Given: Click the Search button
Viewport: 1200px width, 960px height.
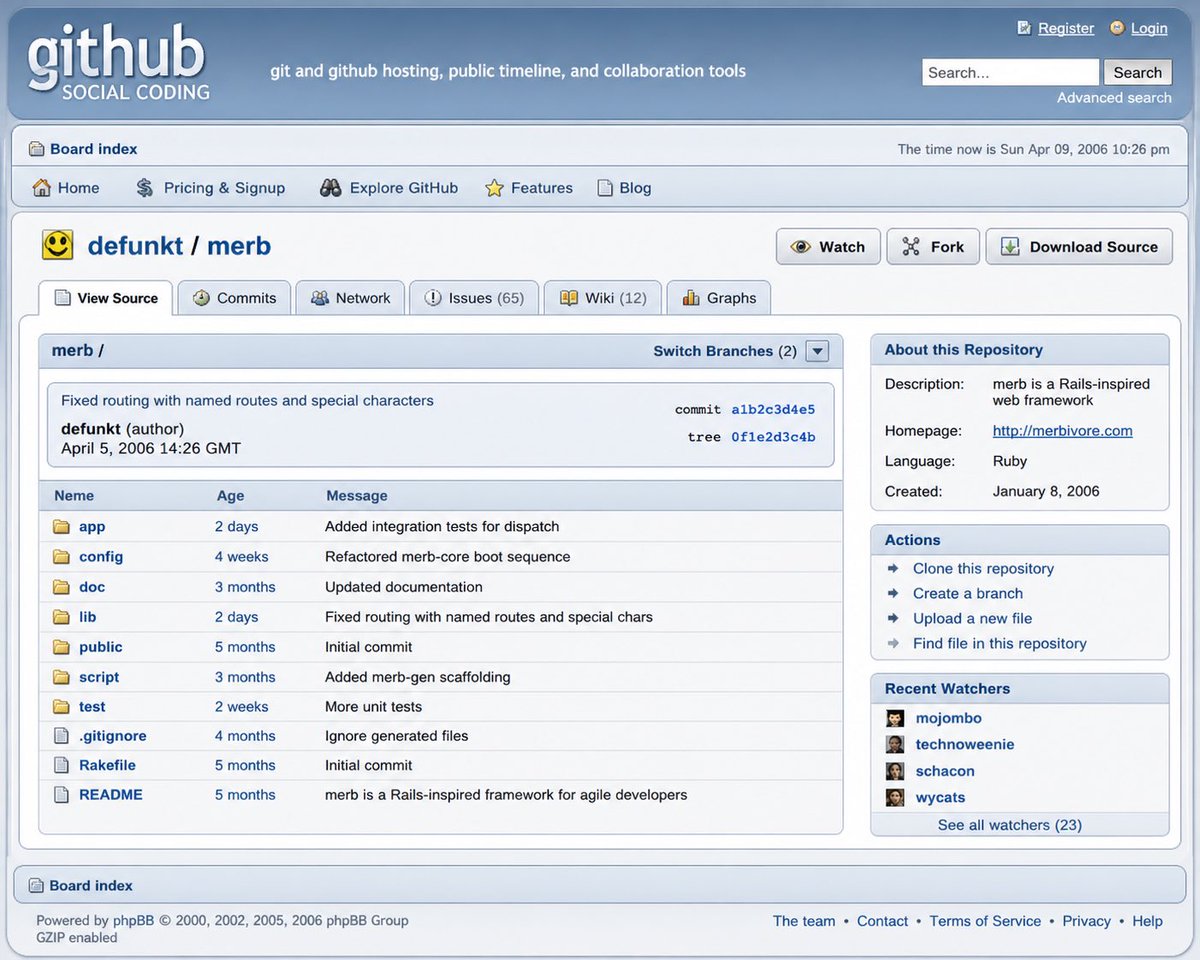Looking at the screenshot, I should pos(1137,72).
